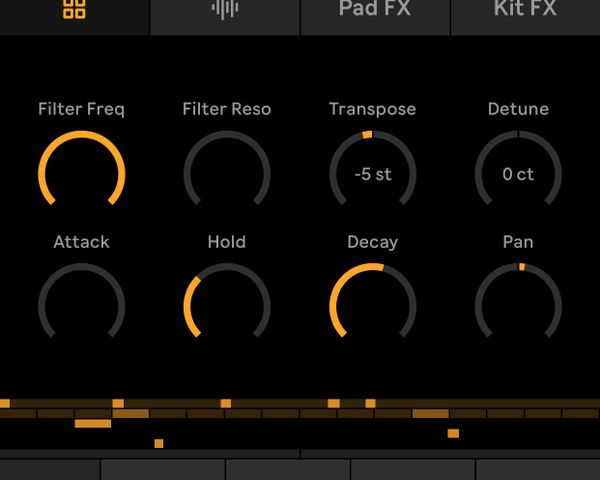Click the Filter Reso label
This screenshot has height=480, width=600.
tap(227, 109)
